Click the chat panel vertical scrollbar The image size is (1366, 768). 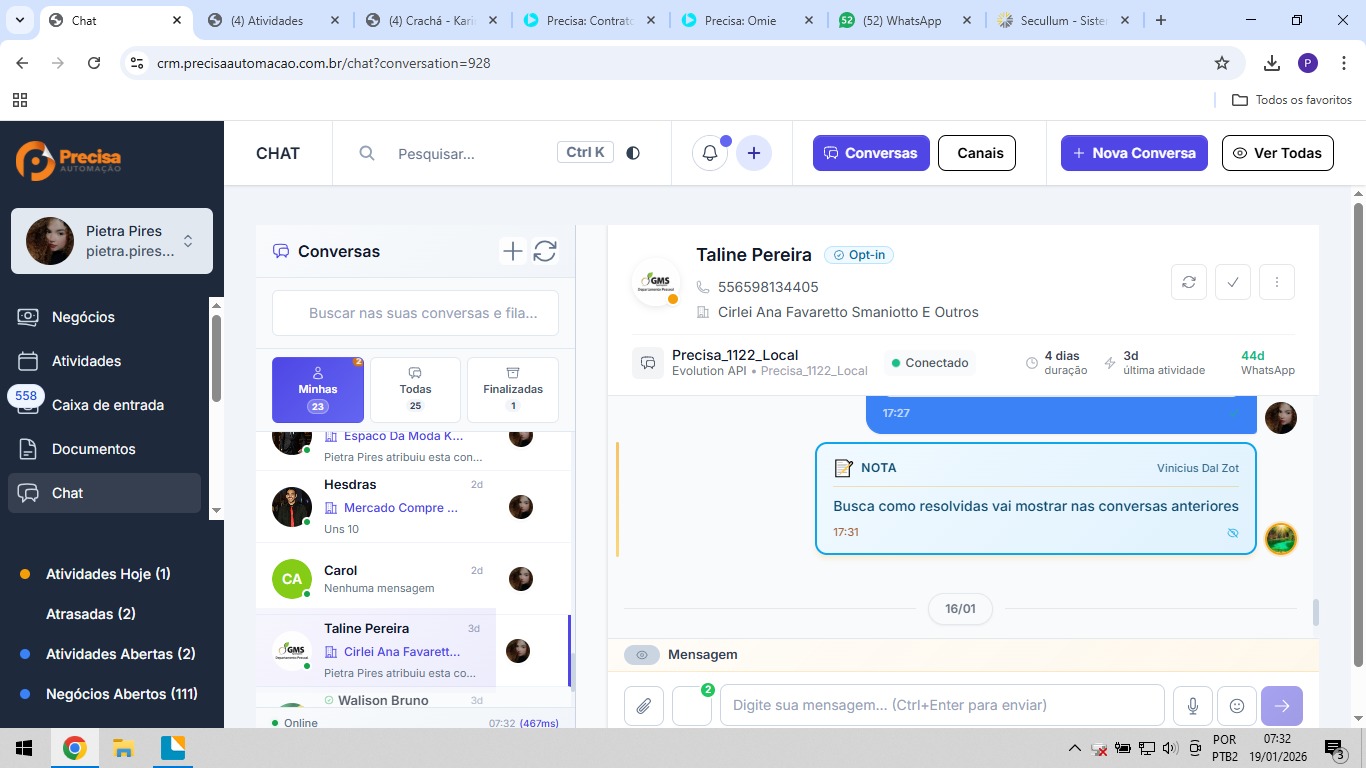(1316, 612)
